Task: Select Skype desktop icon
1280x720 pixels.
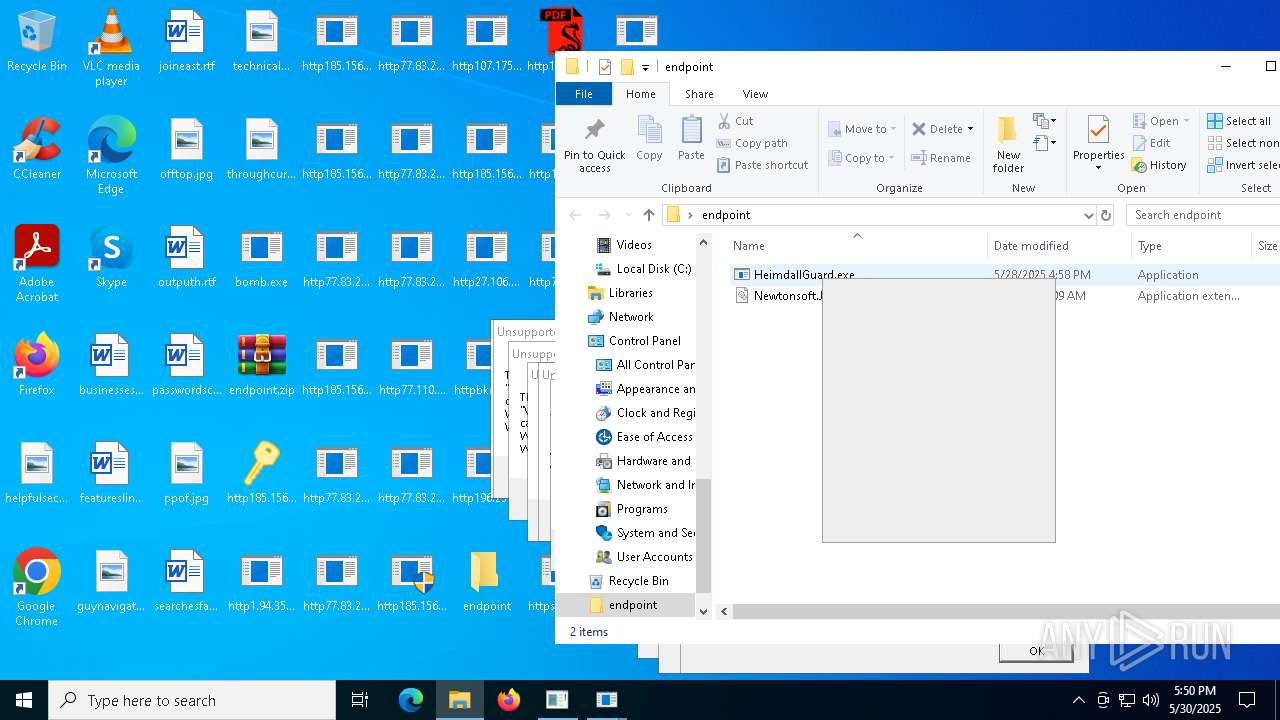Action: [111, 258]
